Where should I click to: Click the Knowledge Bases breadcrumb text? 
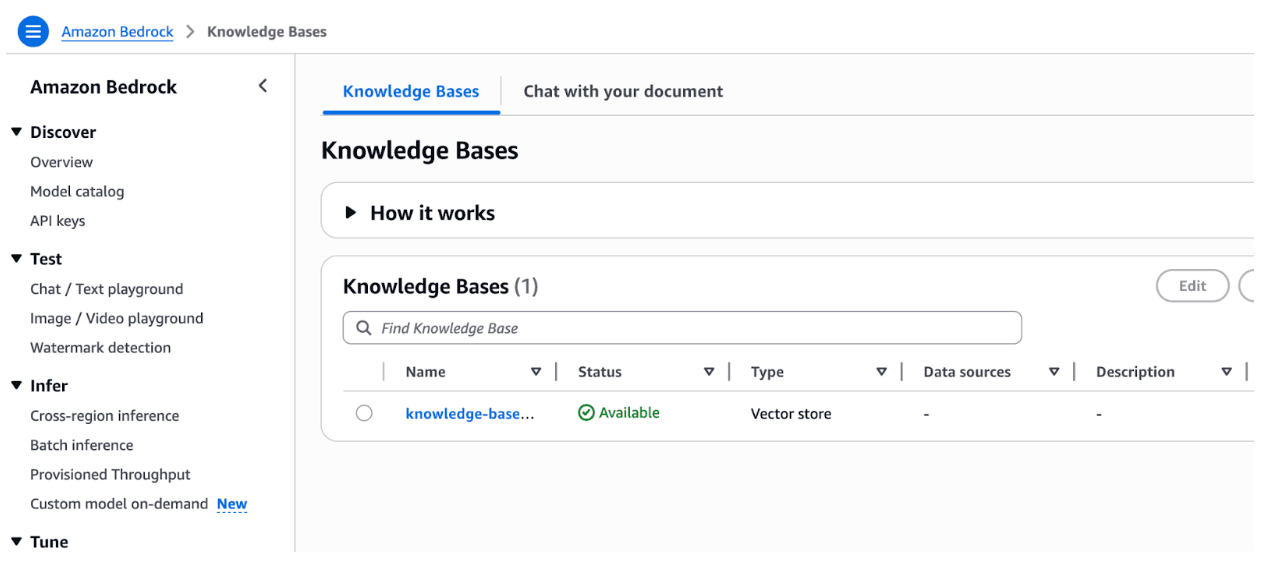coord(266,32)
